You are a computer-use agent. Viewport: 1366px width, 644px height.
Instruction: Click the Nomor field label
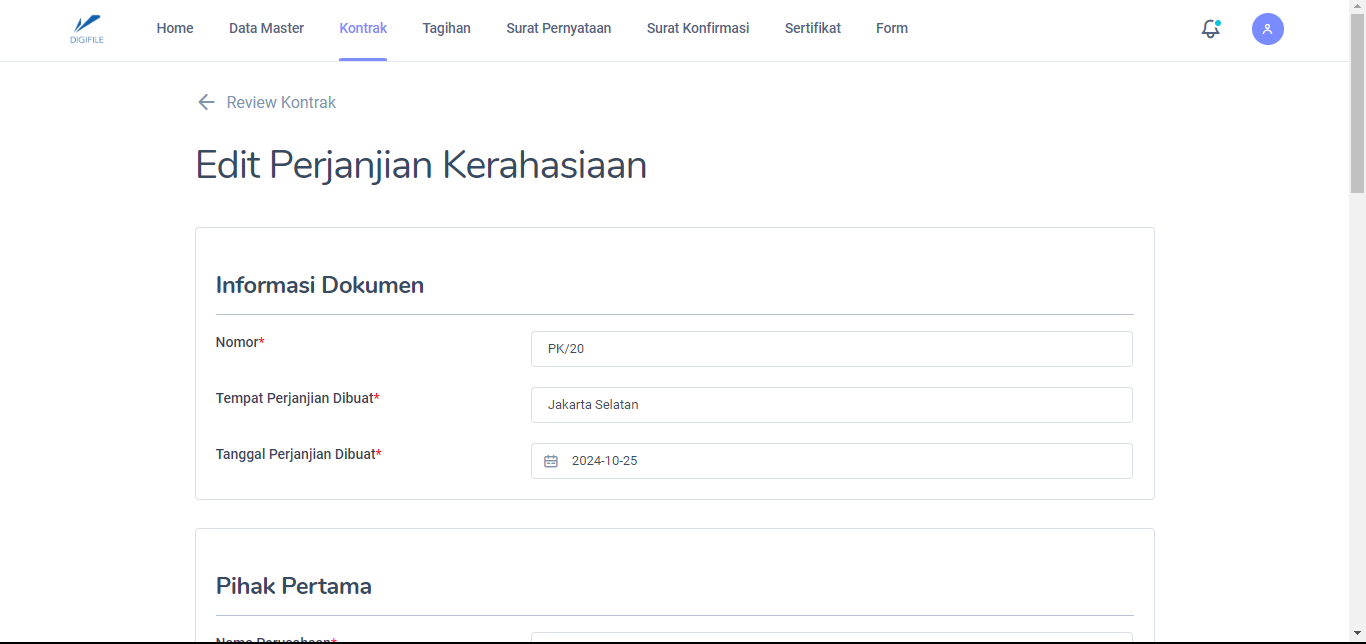click(x=238, y=342)
